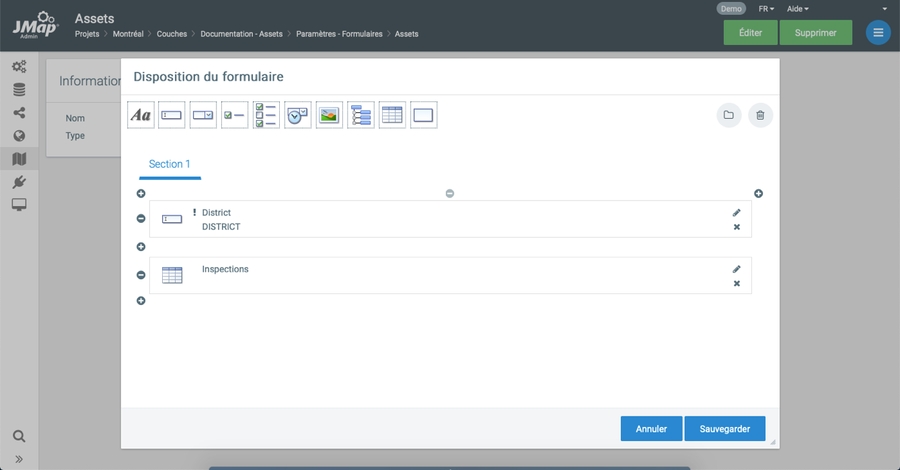The image size is (900, 470).
Task: Insert a table component from the toolbar
Action: pos(392,115)
